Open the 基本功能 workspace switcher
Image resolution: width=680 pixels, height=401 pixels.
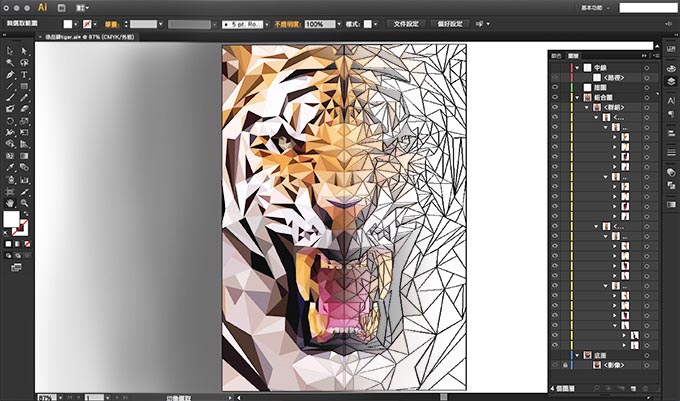pos(595,8)
